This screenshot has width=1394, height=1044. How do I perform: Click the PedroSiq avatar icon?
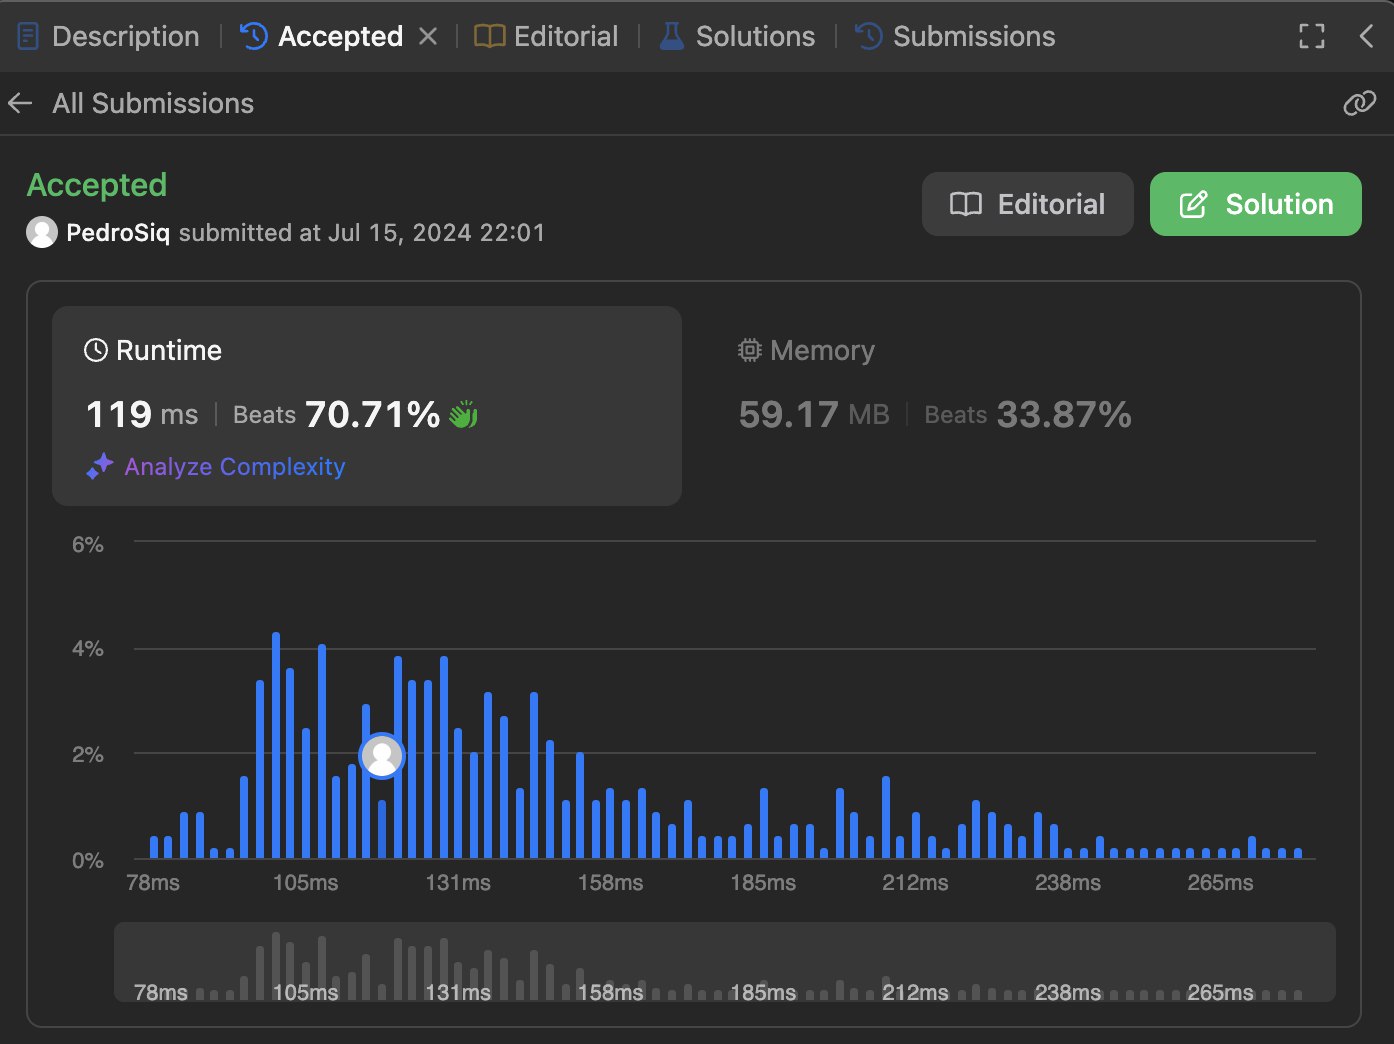point(42,232)
